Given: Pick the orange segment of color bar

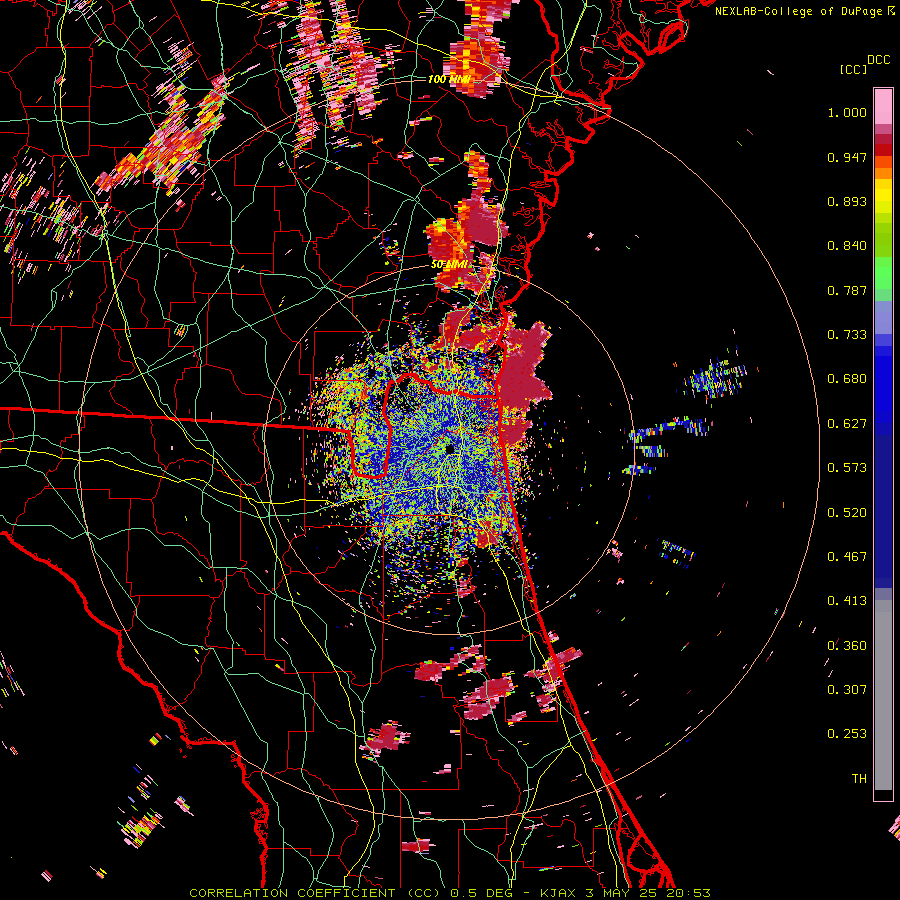Looking at the screenshot, I should click(x=883, y=173).
